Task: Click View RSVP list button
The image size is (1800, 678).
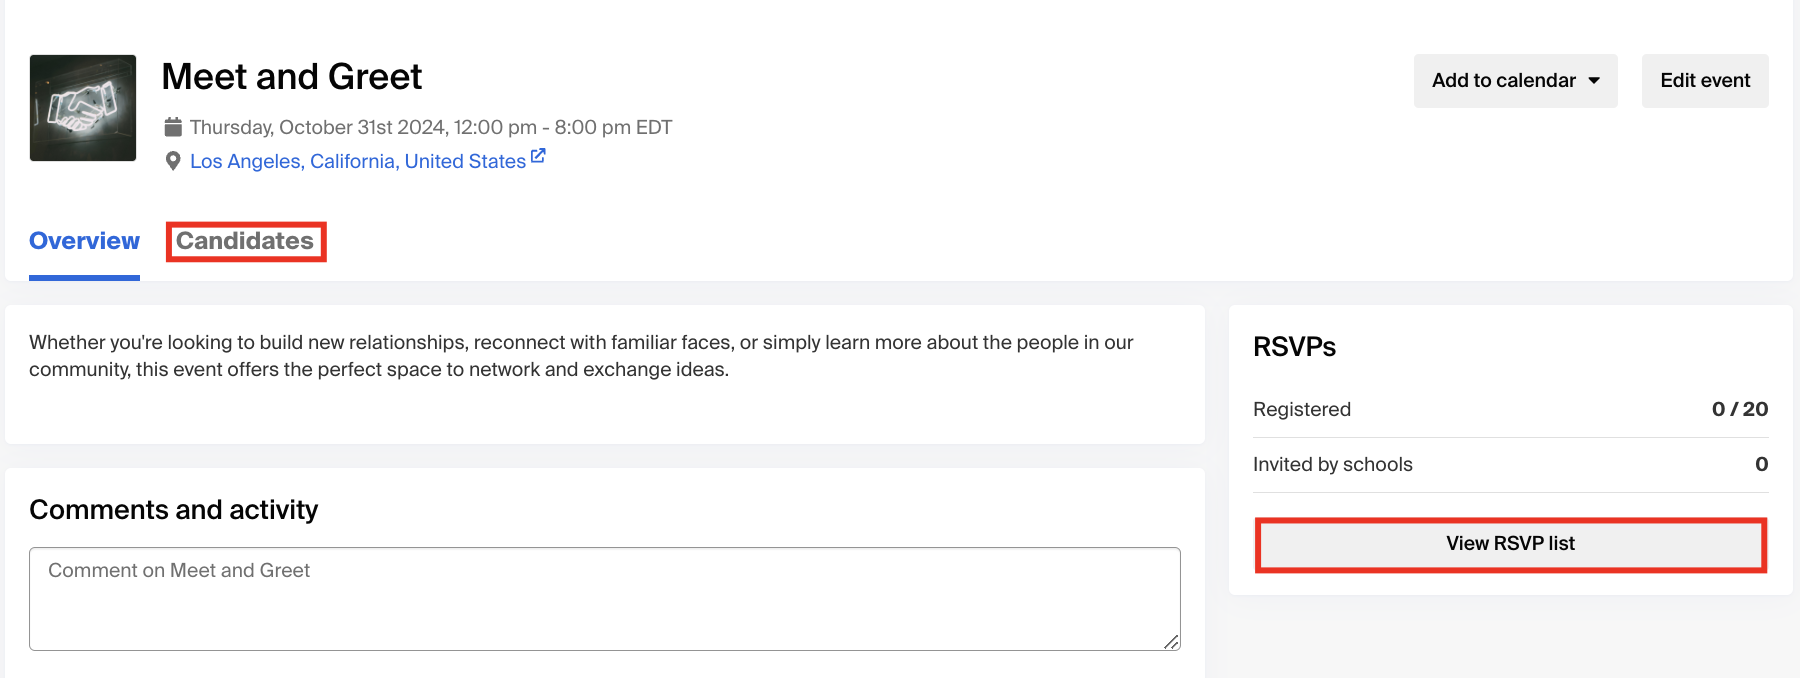Action: point(1510,544)
